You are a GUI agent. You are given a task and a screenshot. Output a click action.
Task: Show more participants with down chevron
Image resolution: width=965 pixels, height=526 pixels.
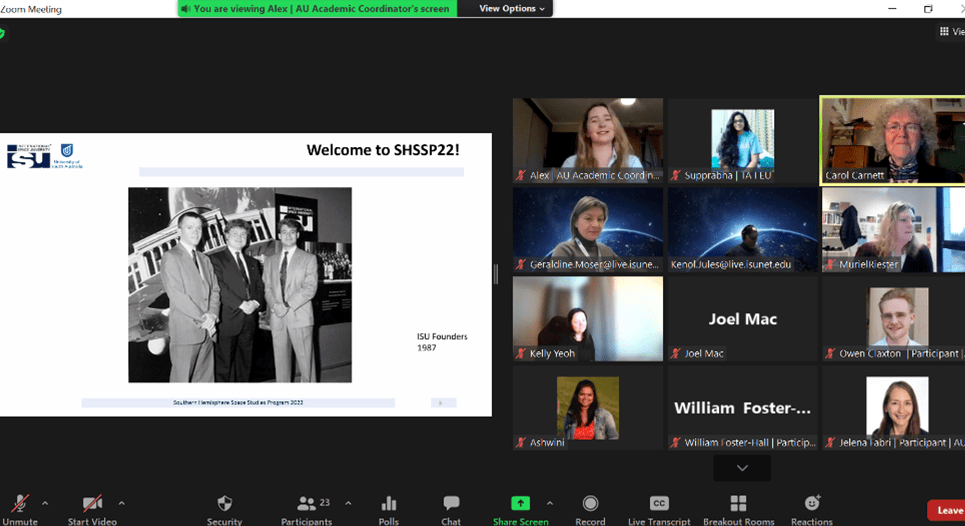(742, 468)
